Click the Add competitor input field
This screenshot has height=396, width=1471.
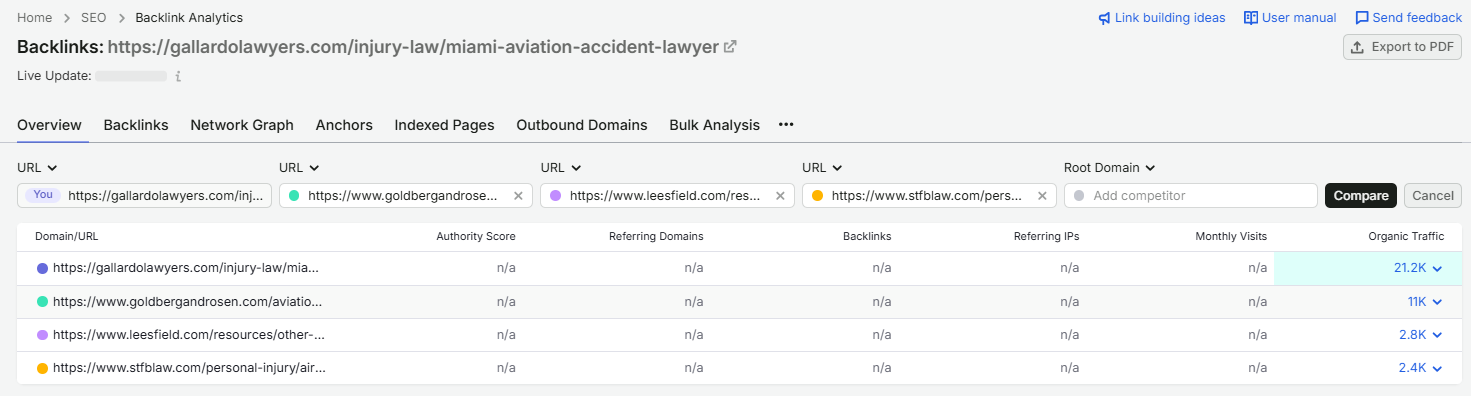coord(1190,196)
